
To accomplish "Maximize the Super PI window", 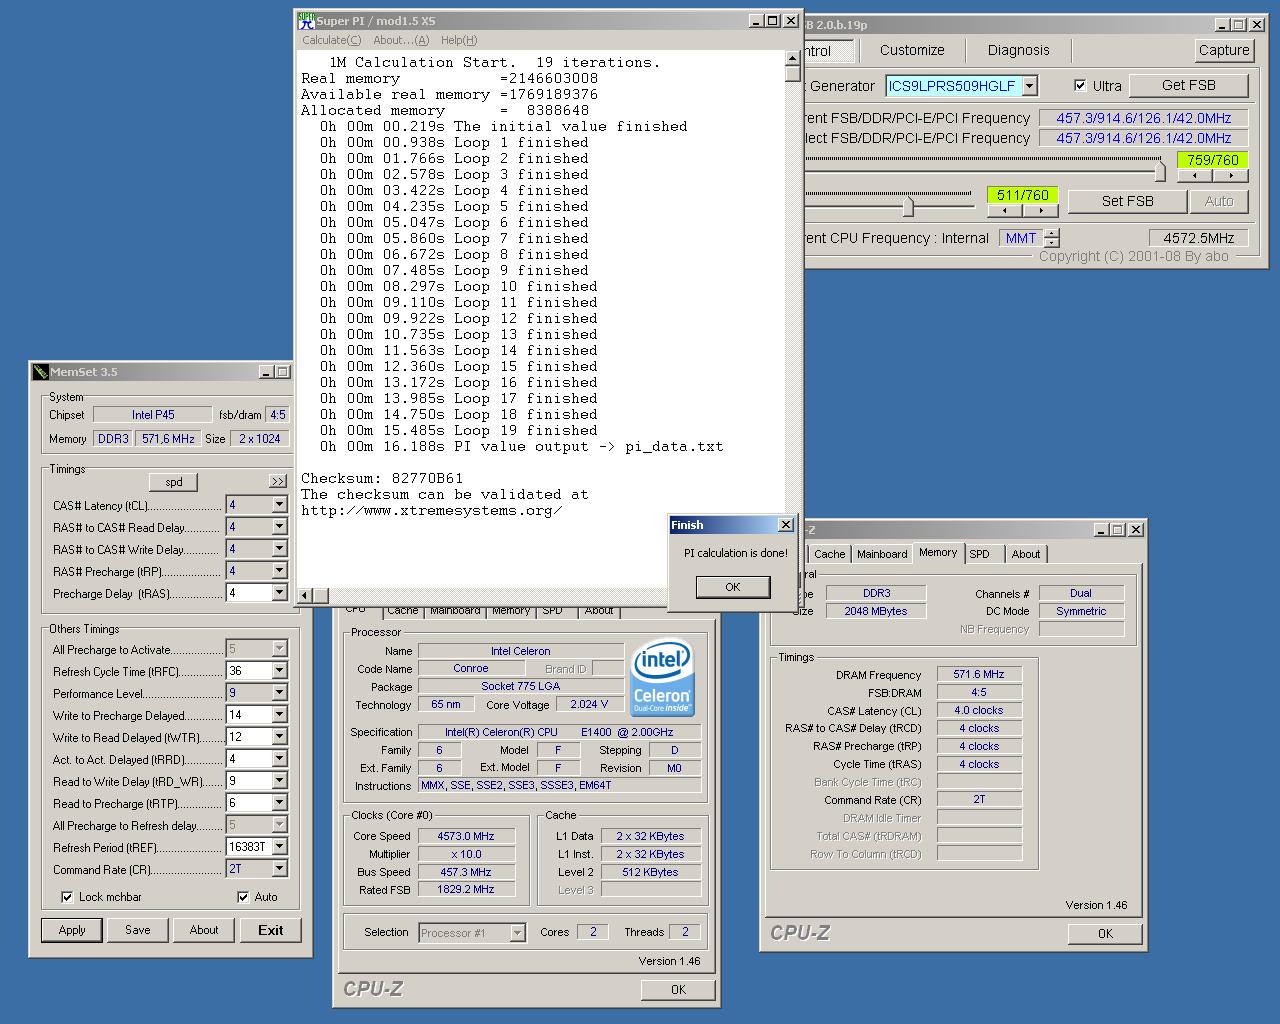I will (773, 21).
